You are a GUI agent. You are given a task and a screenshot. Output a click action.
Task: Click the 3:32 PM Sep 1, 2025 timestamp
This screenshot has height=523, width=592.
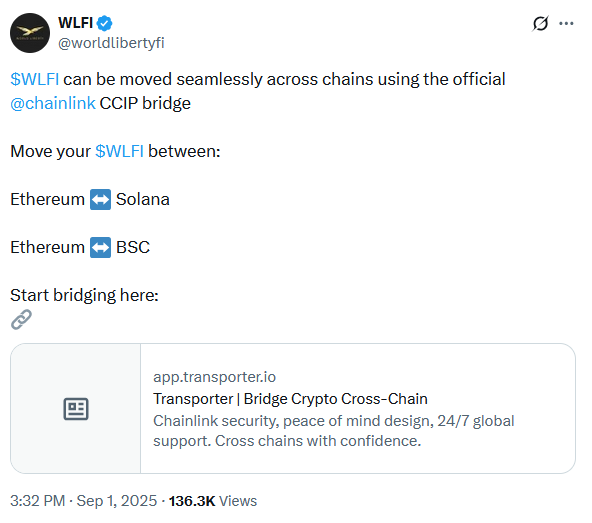coord(83,501)
